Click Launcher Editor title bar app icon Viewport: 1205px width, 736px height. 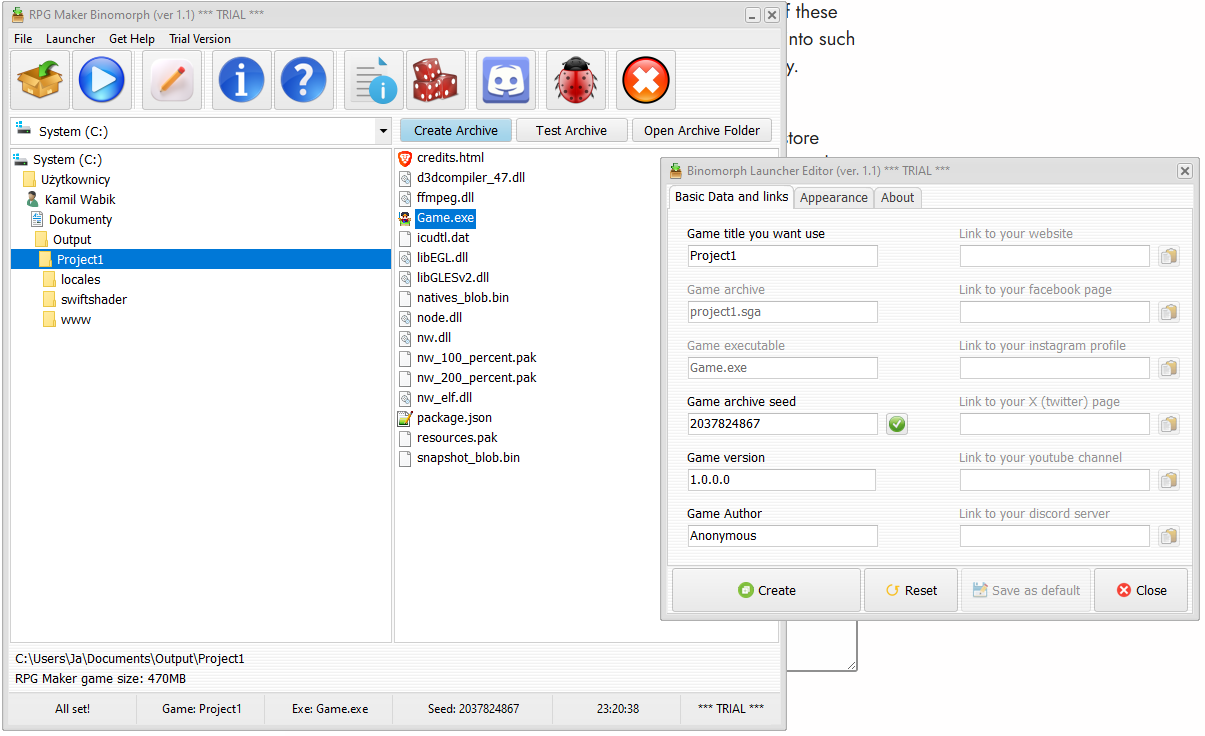(x=676, y=170)
